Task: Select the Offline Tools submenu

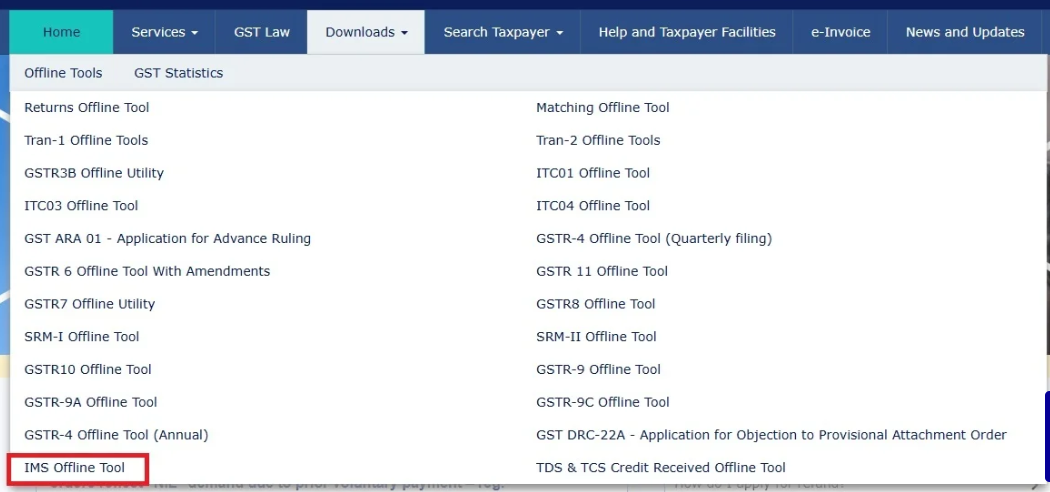Action: pos(63,73)
